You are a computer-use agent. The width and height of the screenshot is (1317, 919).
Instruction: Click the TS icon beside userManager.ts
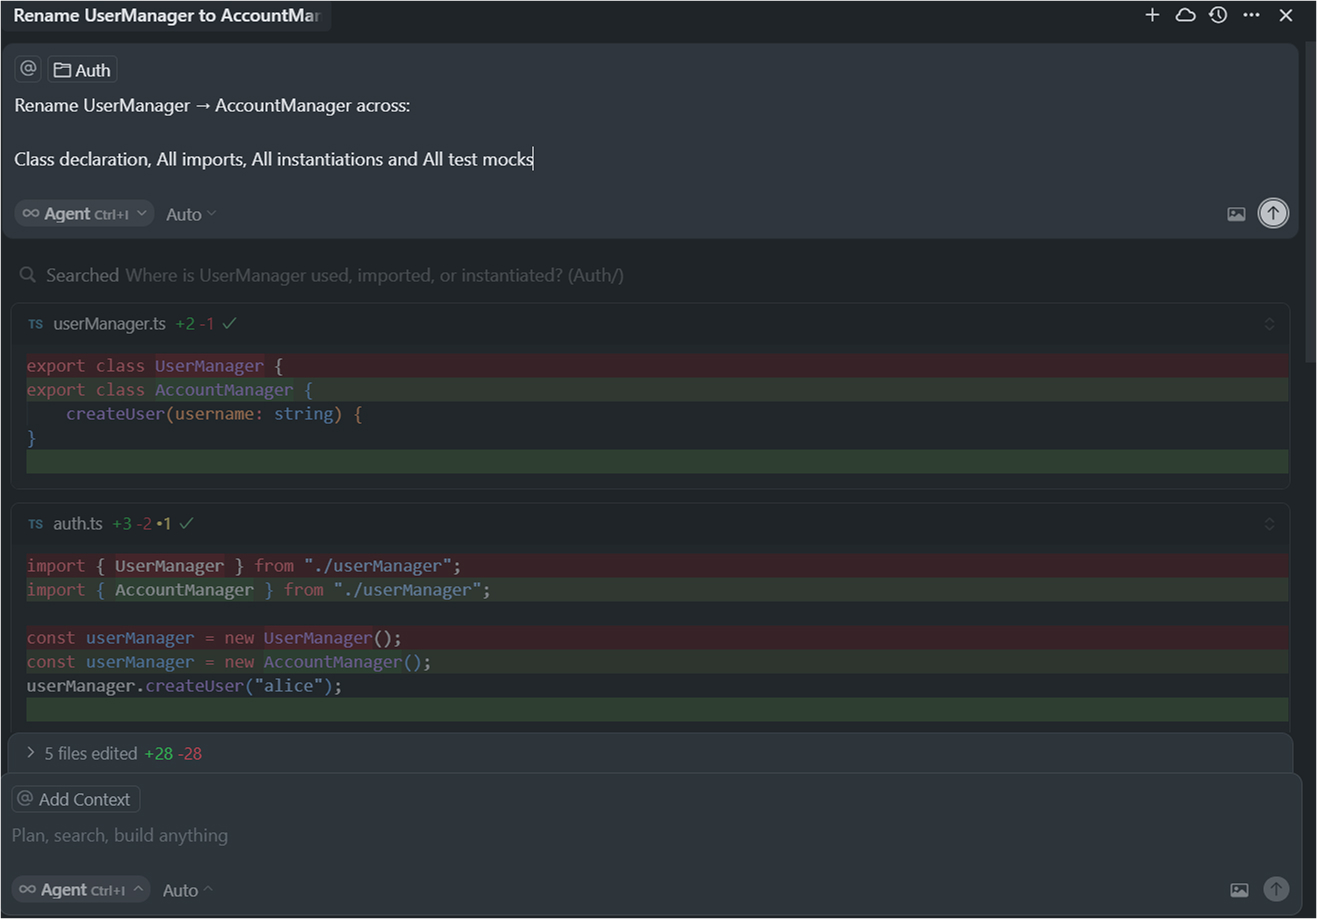36,324
